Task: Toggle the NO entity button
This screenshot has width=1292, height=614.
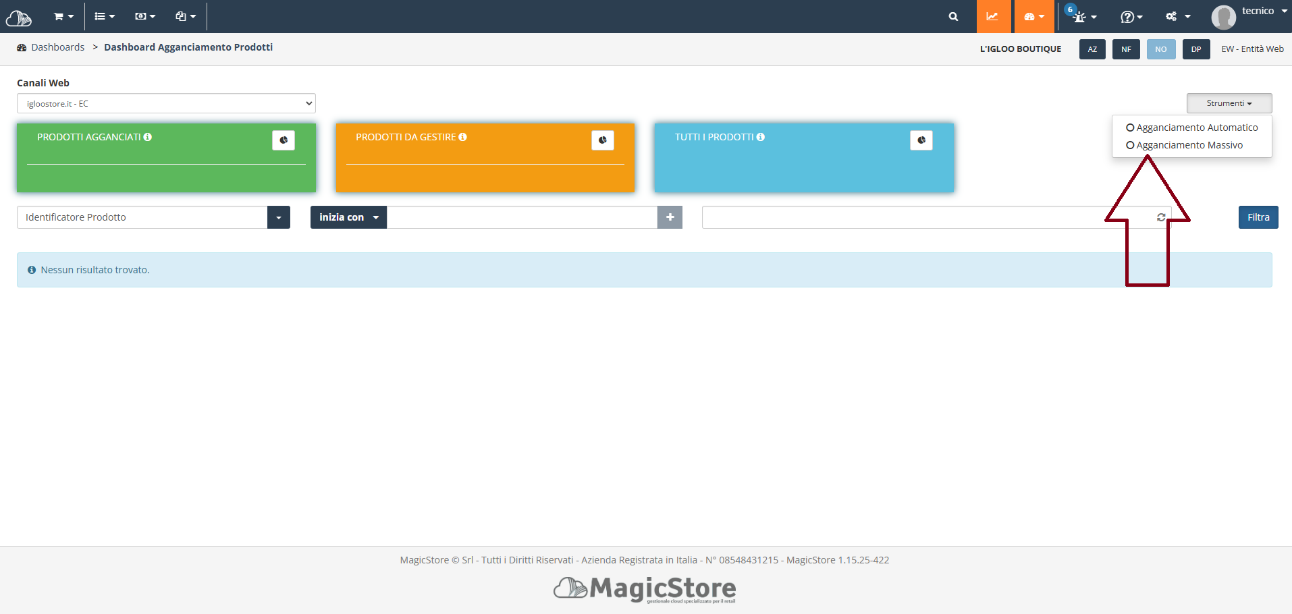Action: pyautogui.click(x=1161, y=49)
